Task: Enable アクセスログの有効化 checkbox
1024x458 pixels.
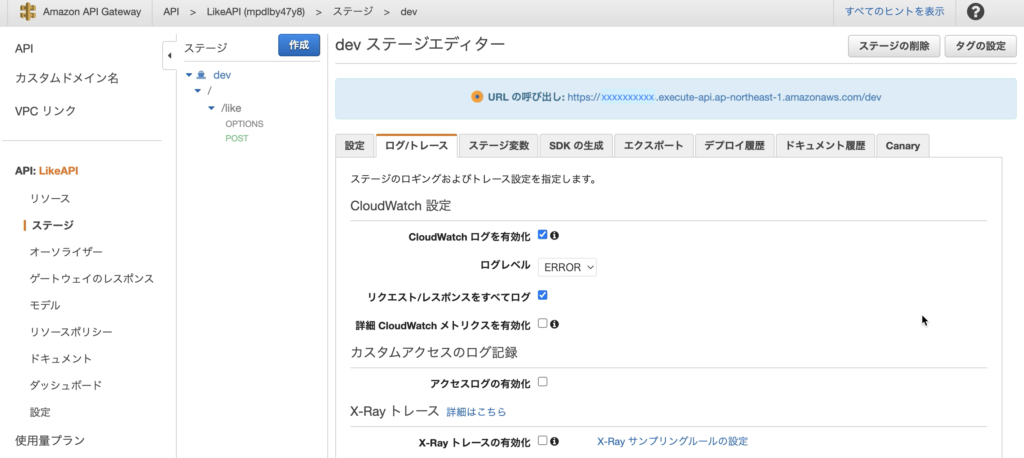Action: click(543, 382)
